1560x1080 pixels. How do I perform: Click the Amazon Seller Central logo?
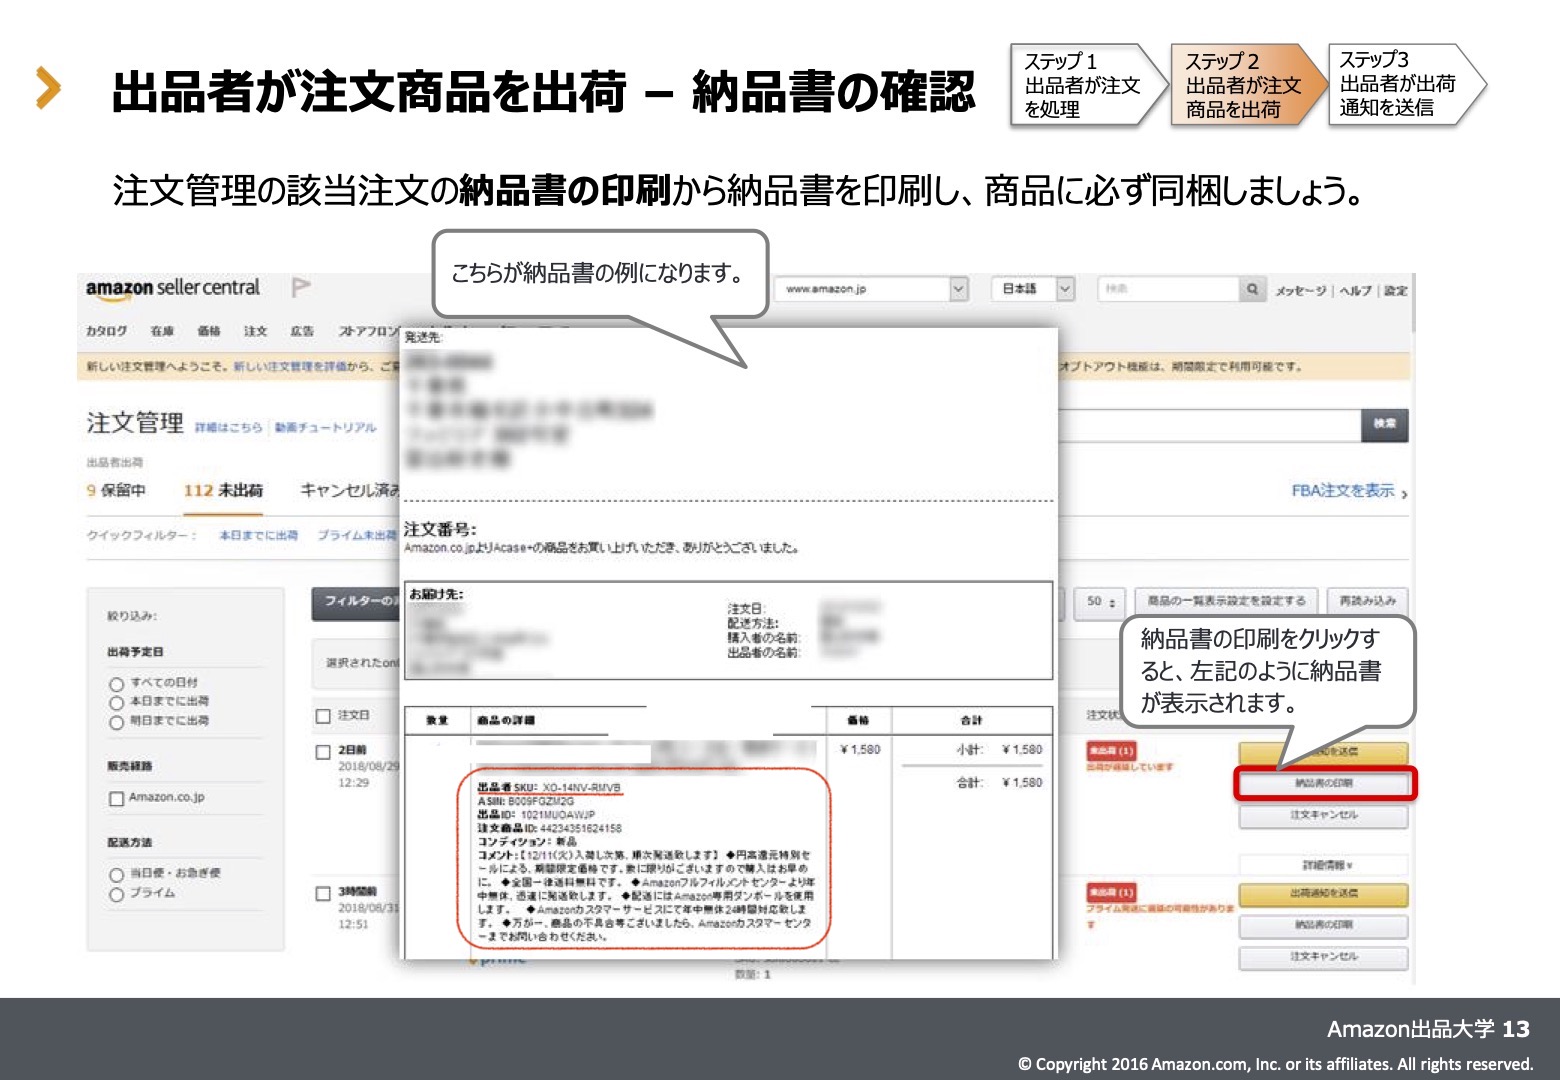pos(172,288)
